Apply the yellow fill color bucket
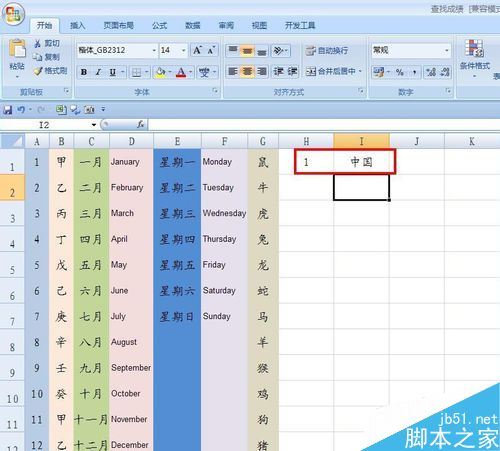 pyautogui.click(x=160, y=72)
